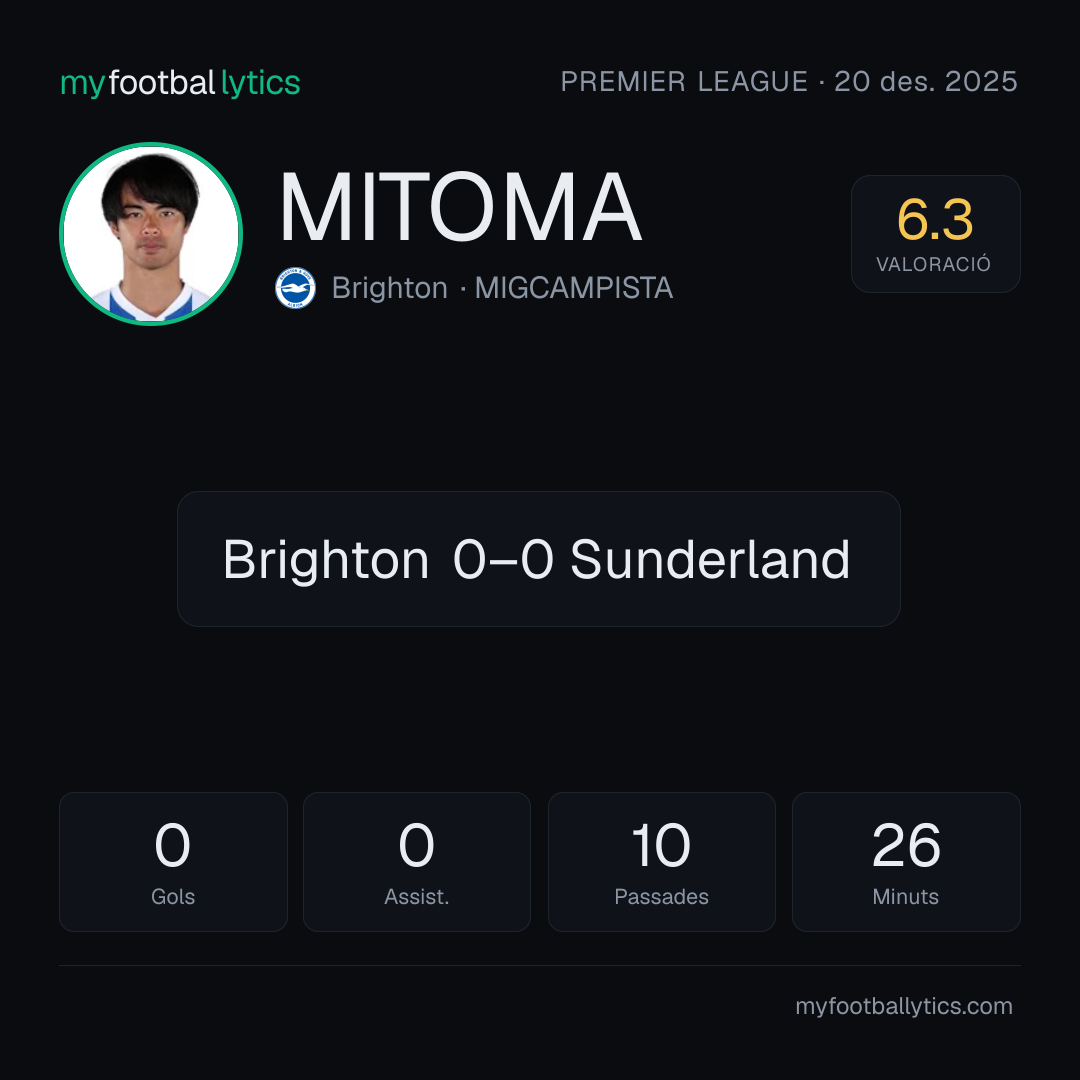Click the 10 passes value
The height and width of the screenshot is (1080, 1080).
(661, 845)
